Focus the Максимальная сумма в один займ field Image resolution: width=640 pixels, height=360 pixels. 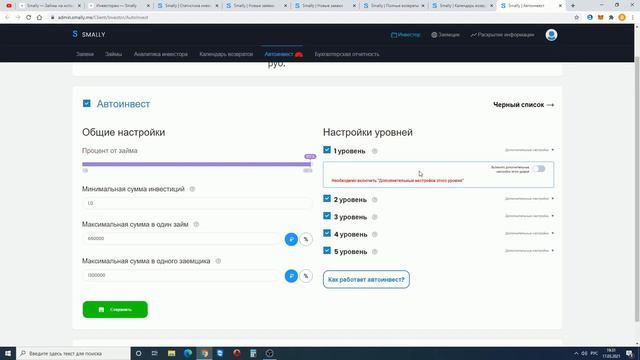click(x=182, y=238)
